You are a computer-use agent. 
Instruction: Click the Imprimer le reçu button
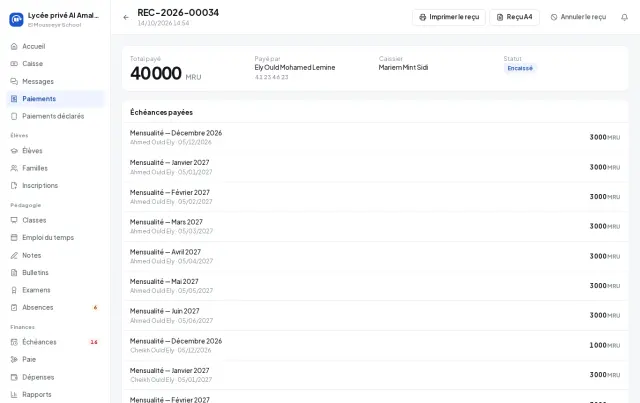449,17
